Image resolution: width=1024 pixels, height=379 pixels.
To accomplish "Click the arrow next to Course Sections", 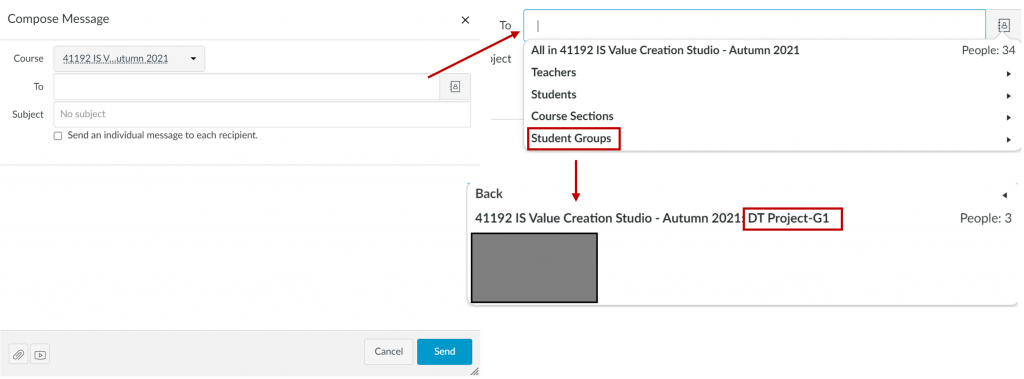I will click(x=1009, y=118).
